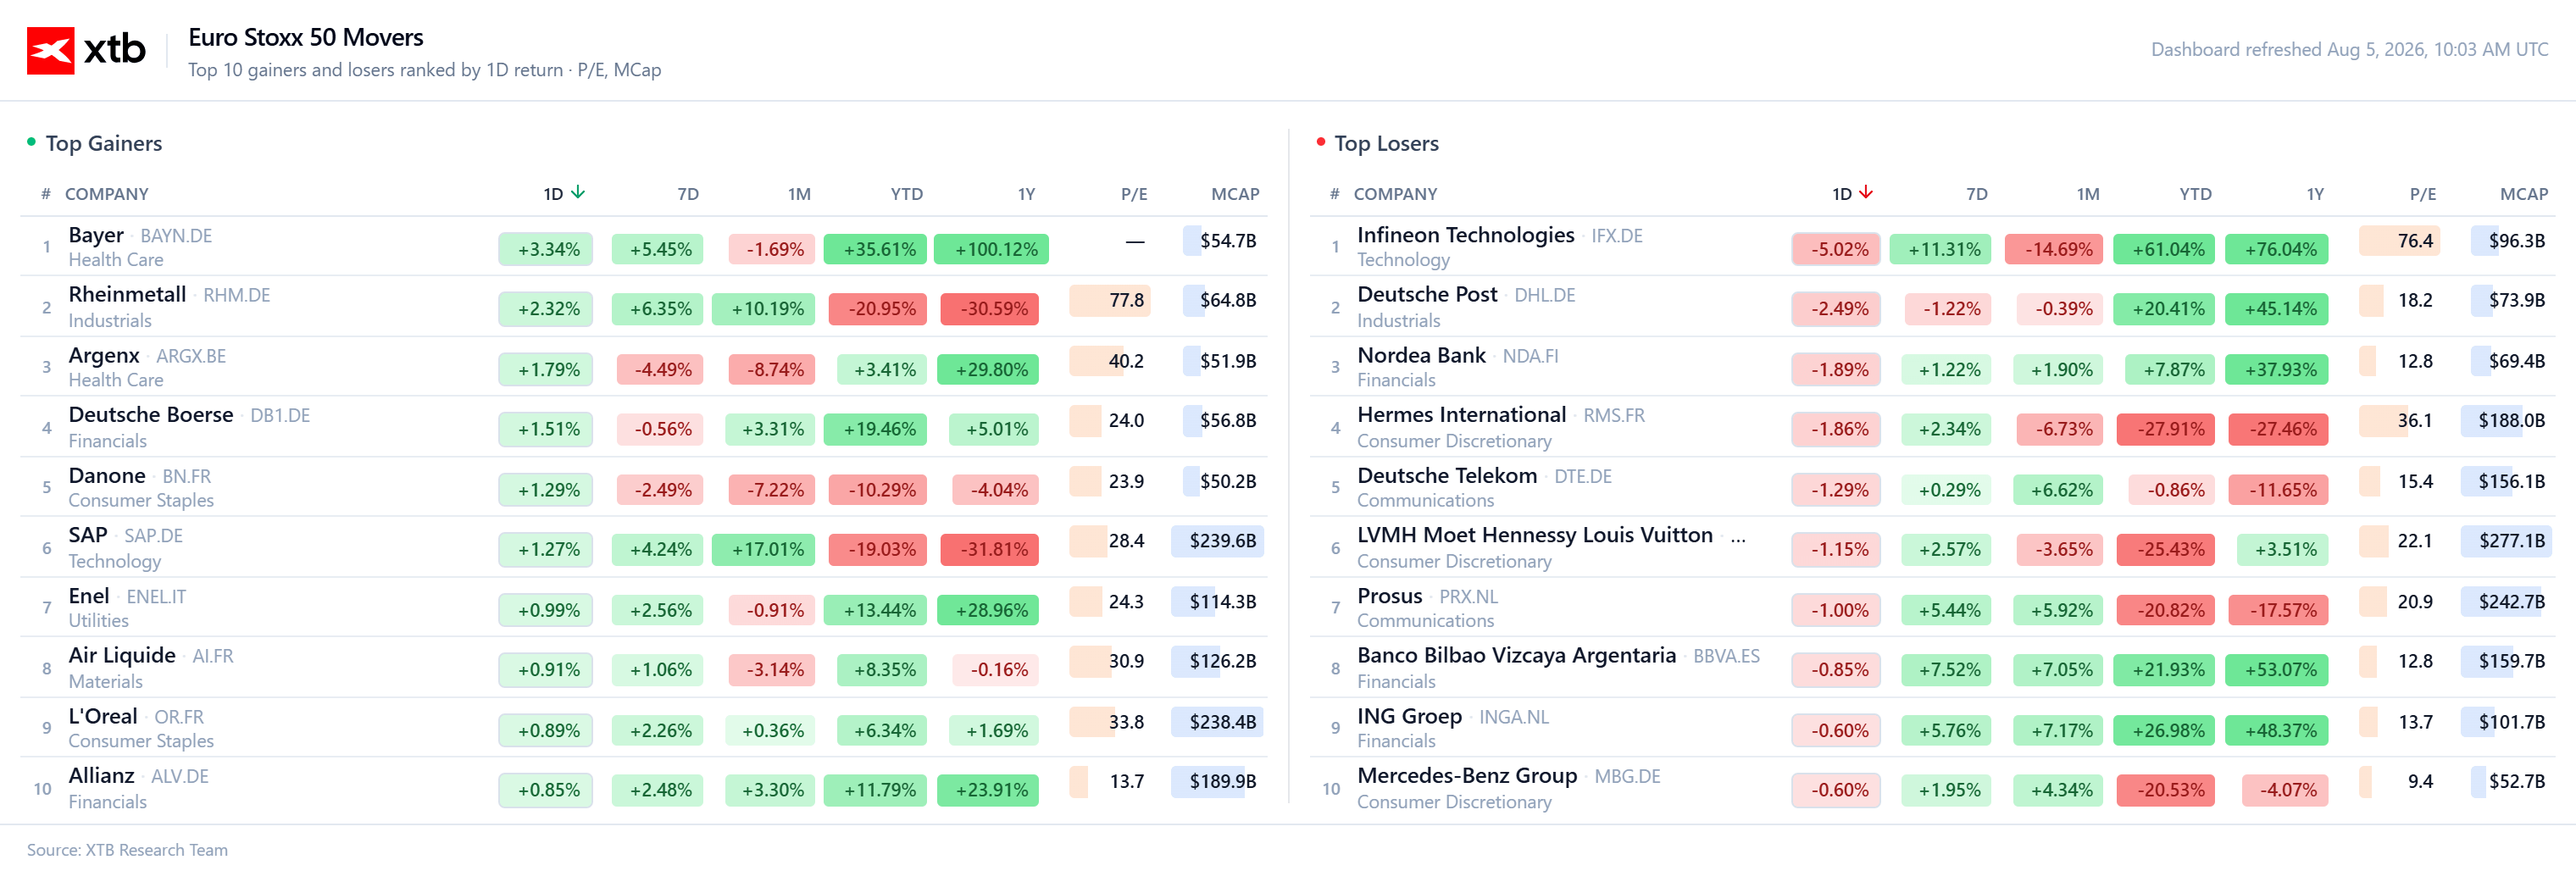Image resolution: width=2576 pixels, height=871 pixels.
Task: Click Infineon's -14.69% 1M return cell
Action: (x=2058, y=249)
